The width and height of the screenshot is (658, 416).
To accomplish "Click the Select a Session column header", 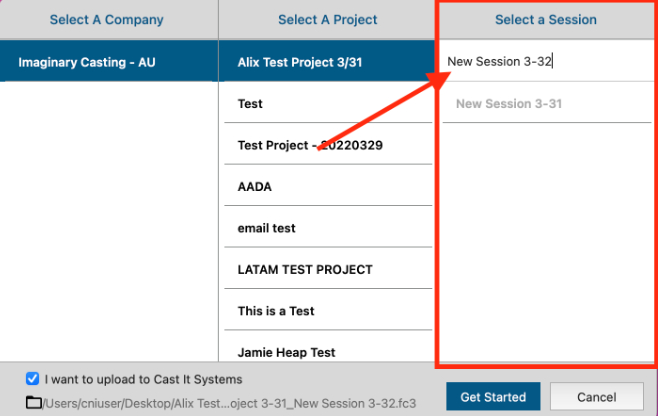I will click(545, 20).
